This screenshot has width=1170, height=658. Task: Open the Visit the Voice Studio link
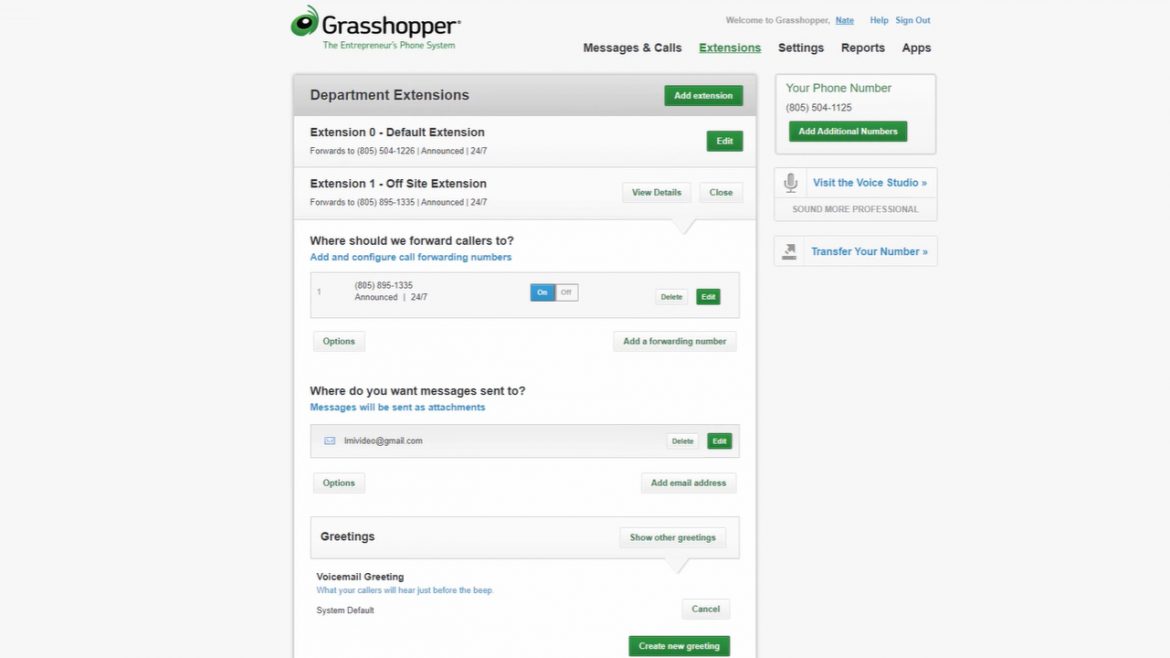click(869, 183)
